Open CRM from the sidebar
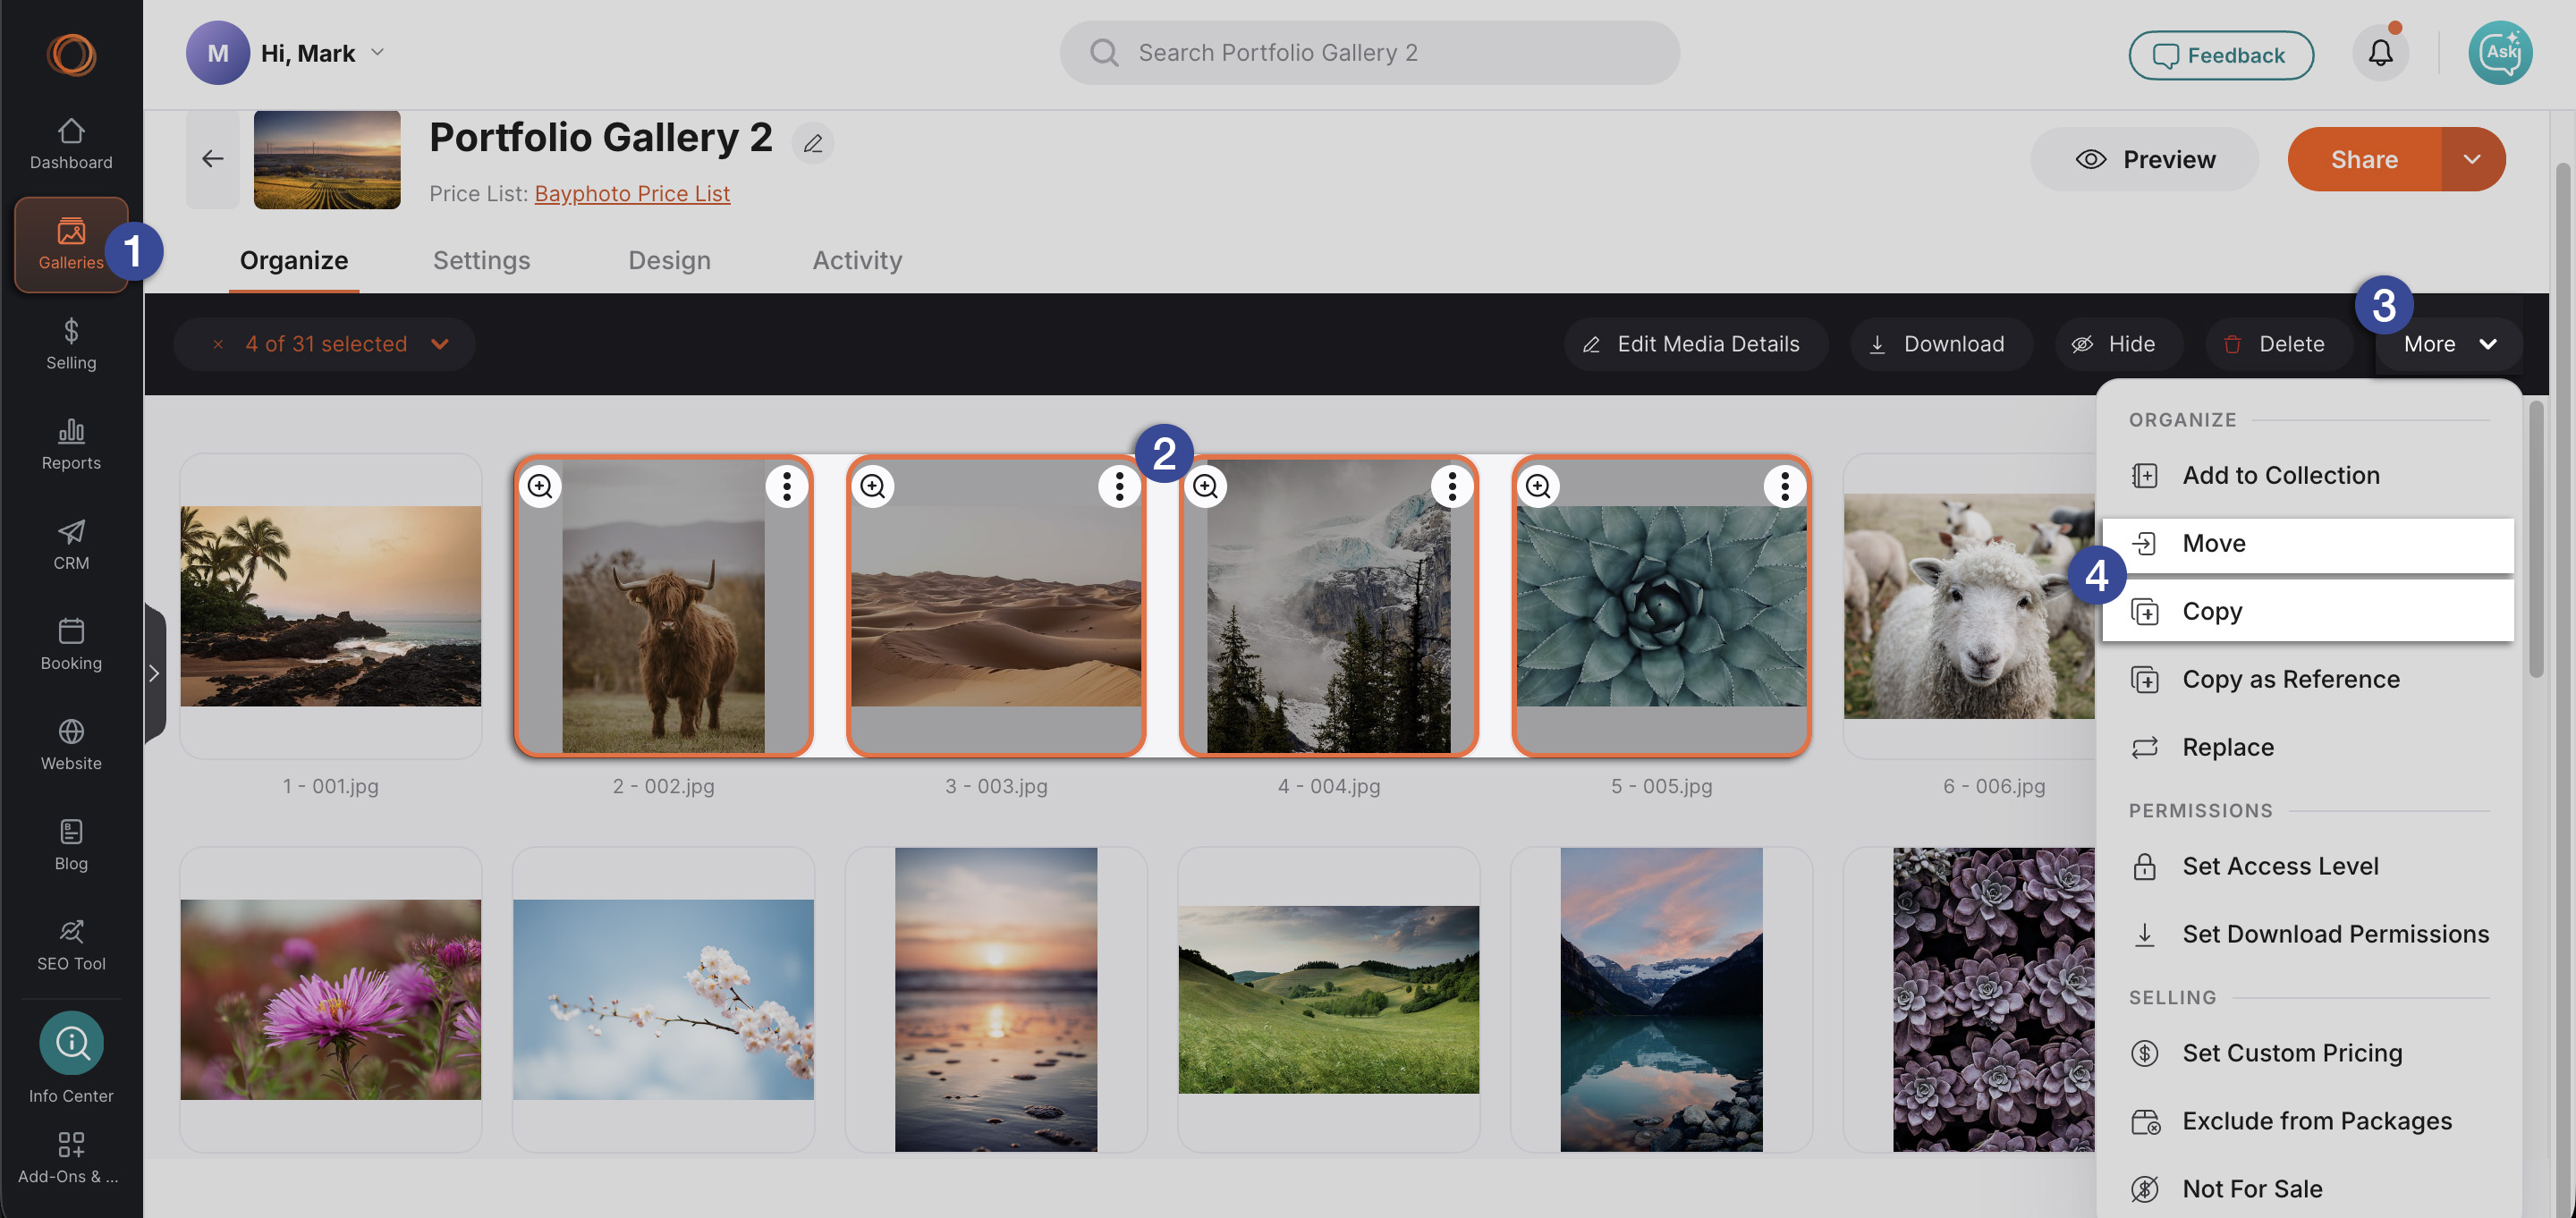Screen dimensions: 2576x1218 click(71, 544)
